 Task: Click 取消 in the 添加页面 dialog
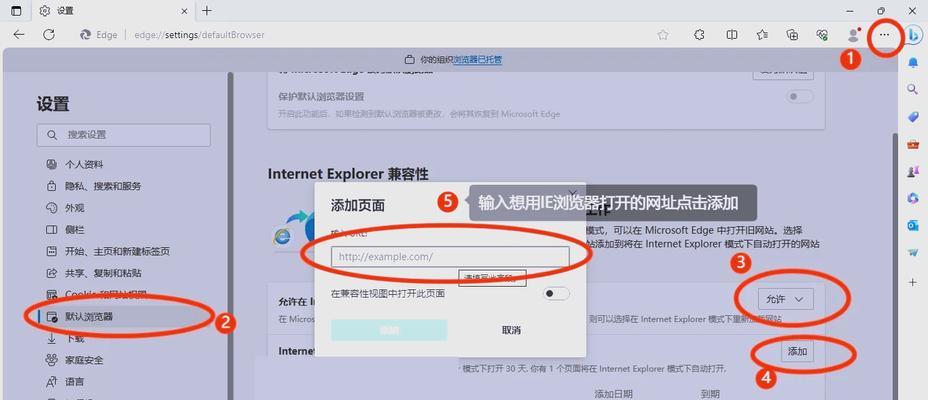pyautogui.click(x=511, y=330)
